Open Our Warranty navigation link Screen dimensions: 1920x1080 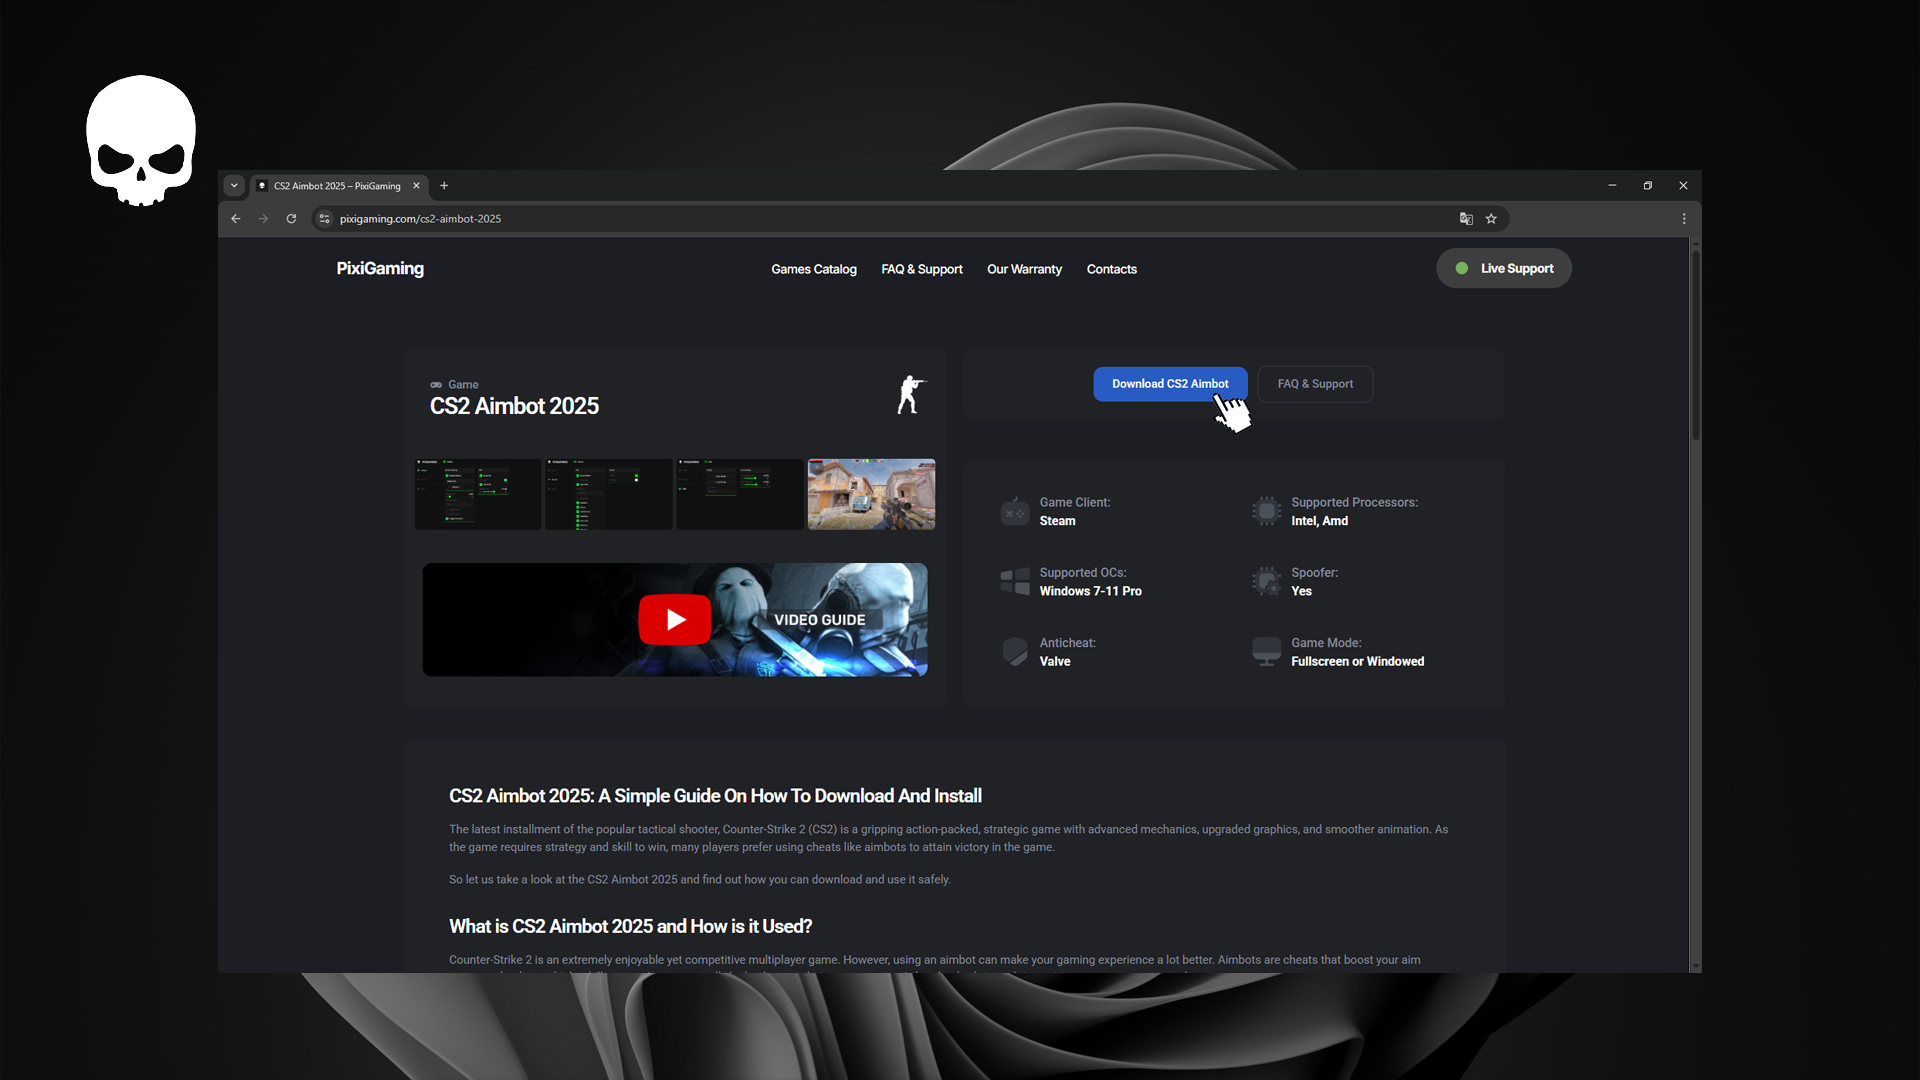tap(1024, 269)
